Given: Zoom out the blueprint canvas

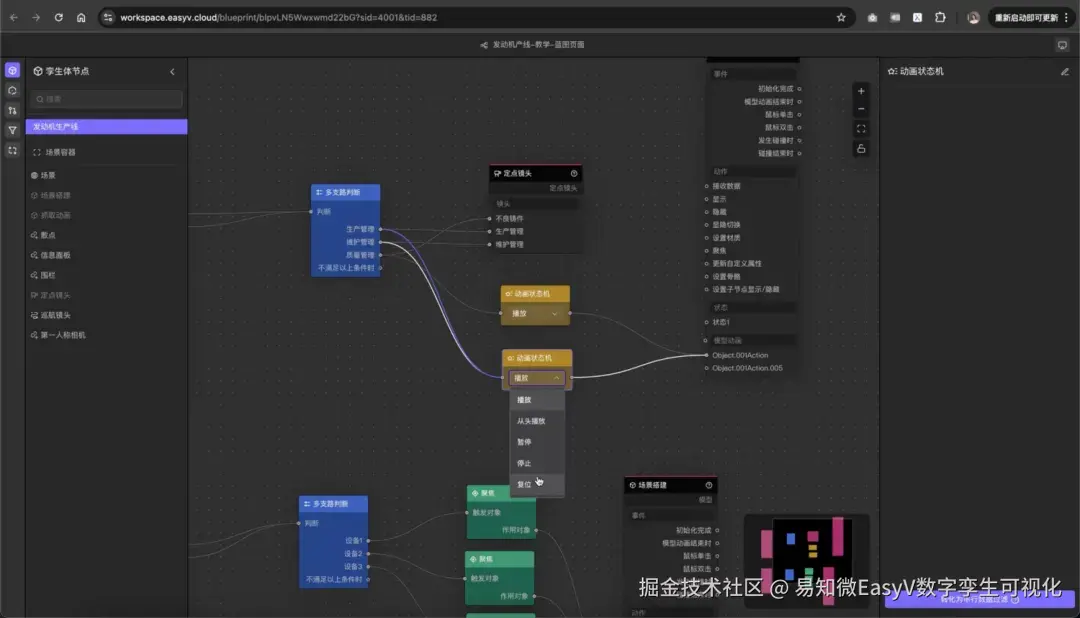Looking at the screenshot, I should coord(861,110).
